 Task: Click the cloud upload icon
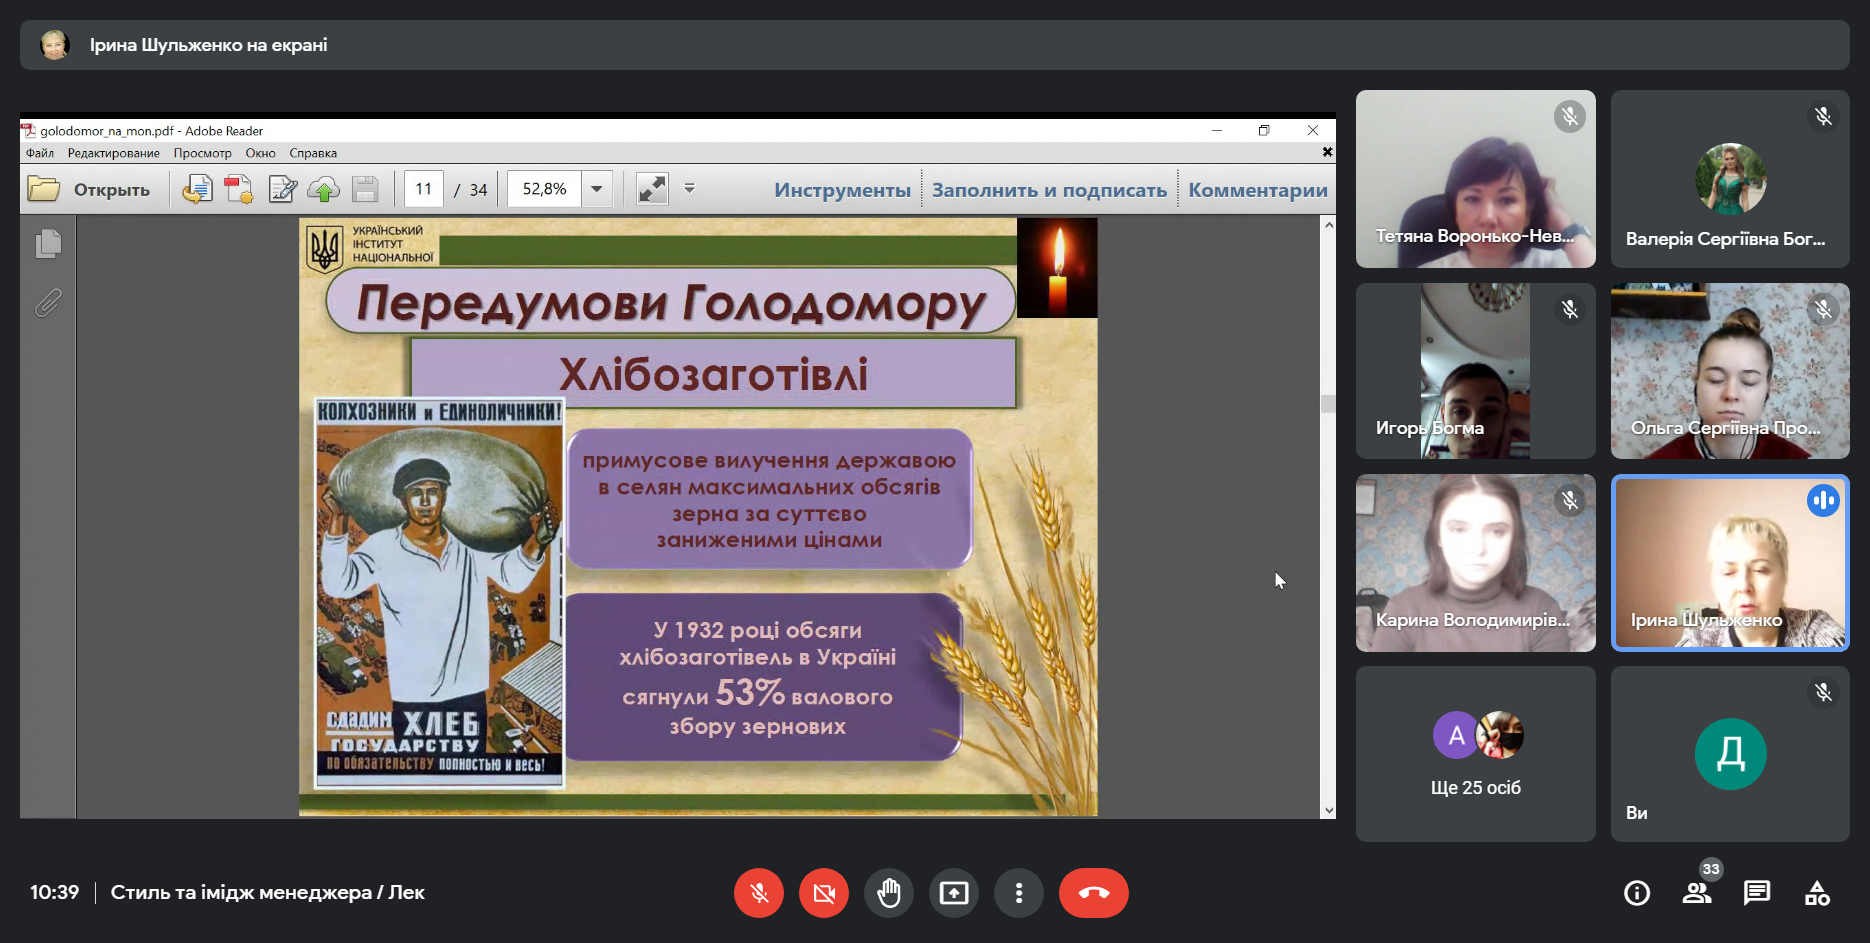(323, 189)
